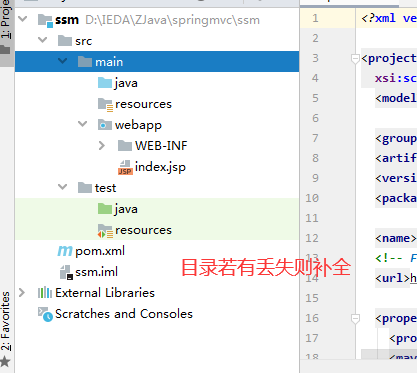The image size is (417, 373).
Task: Fold the project tag at line 3
Action: click(x=355, y=59)
